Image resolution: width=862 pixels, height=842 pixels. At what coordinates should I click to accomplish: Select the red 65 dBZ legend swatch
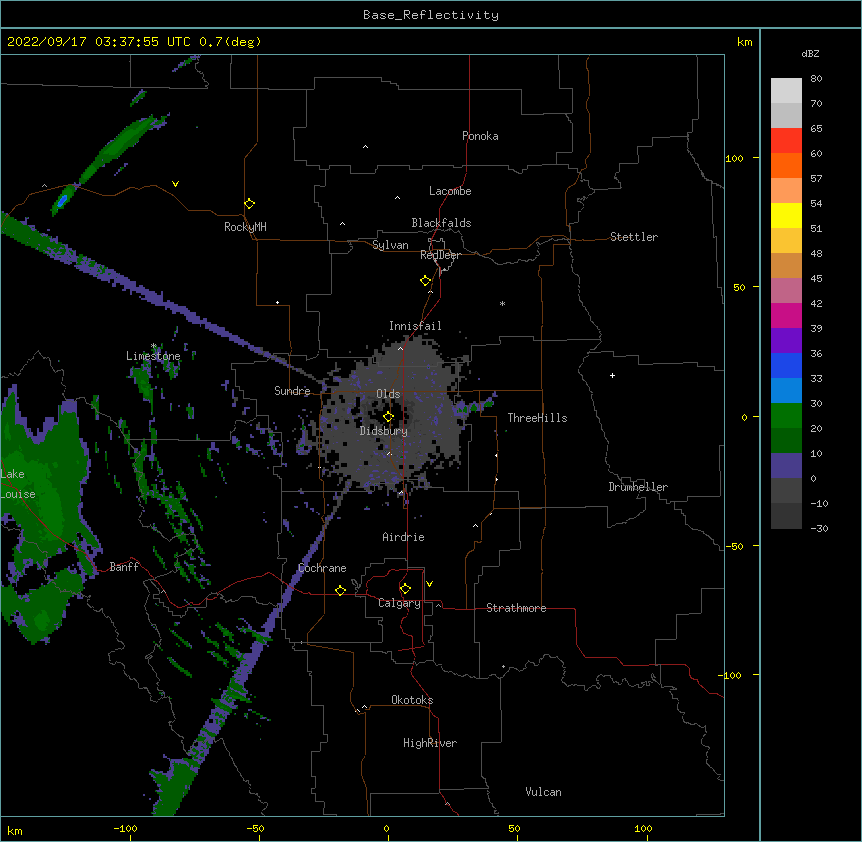[x=786, y=140]
